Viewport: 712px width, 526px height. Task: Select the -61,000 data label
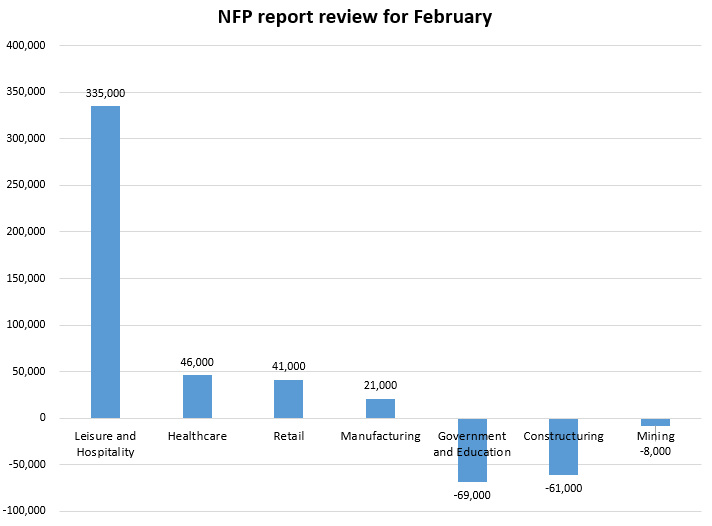[x=563, y=488]
